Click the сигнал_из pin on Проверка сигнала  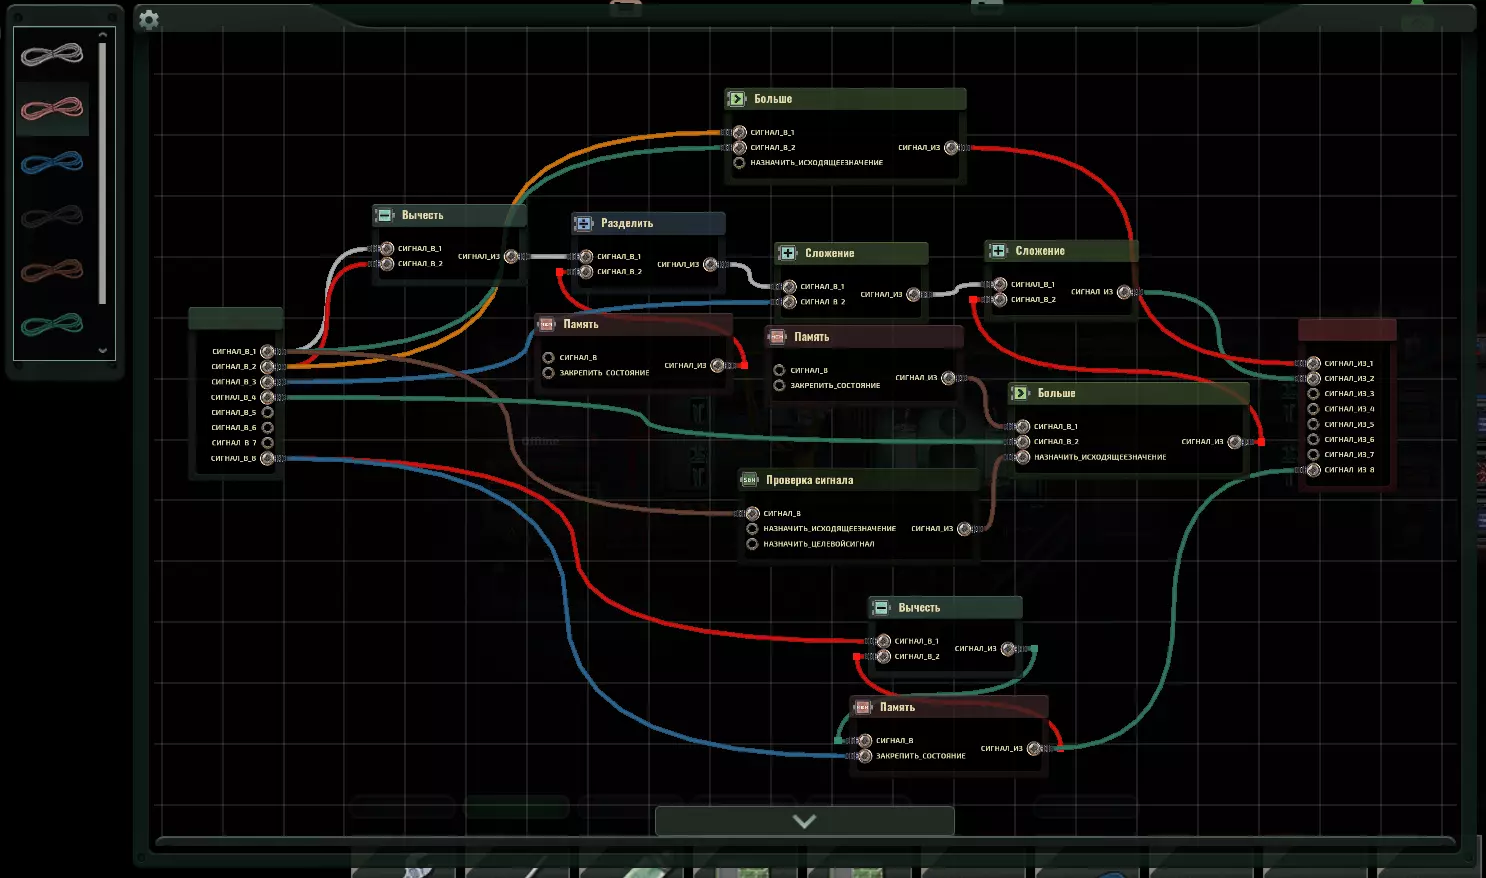[964, 528]
